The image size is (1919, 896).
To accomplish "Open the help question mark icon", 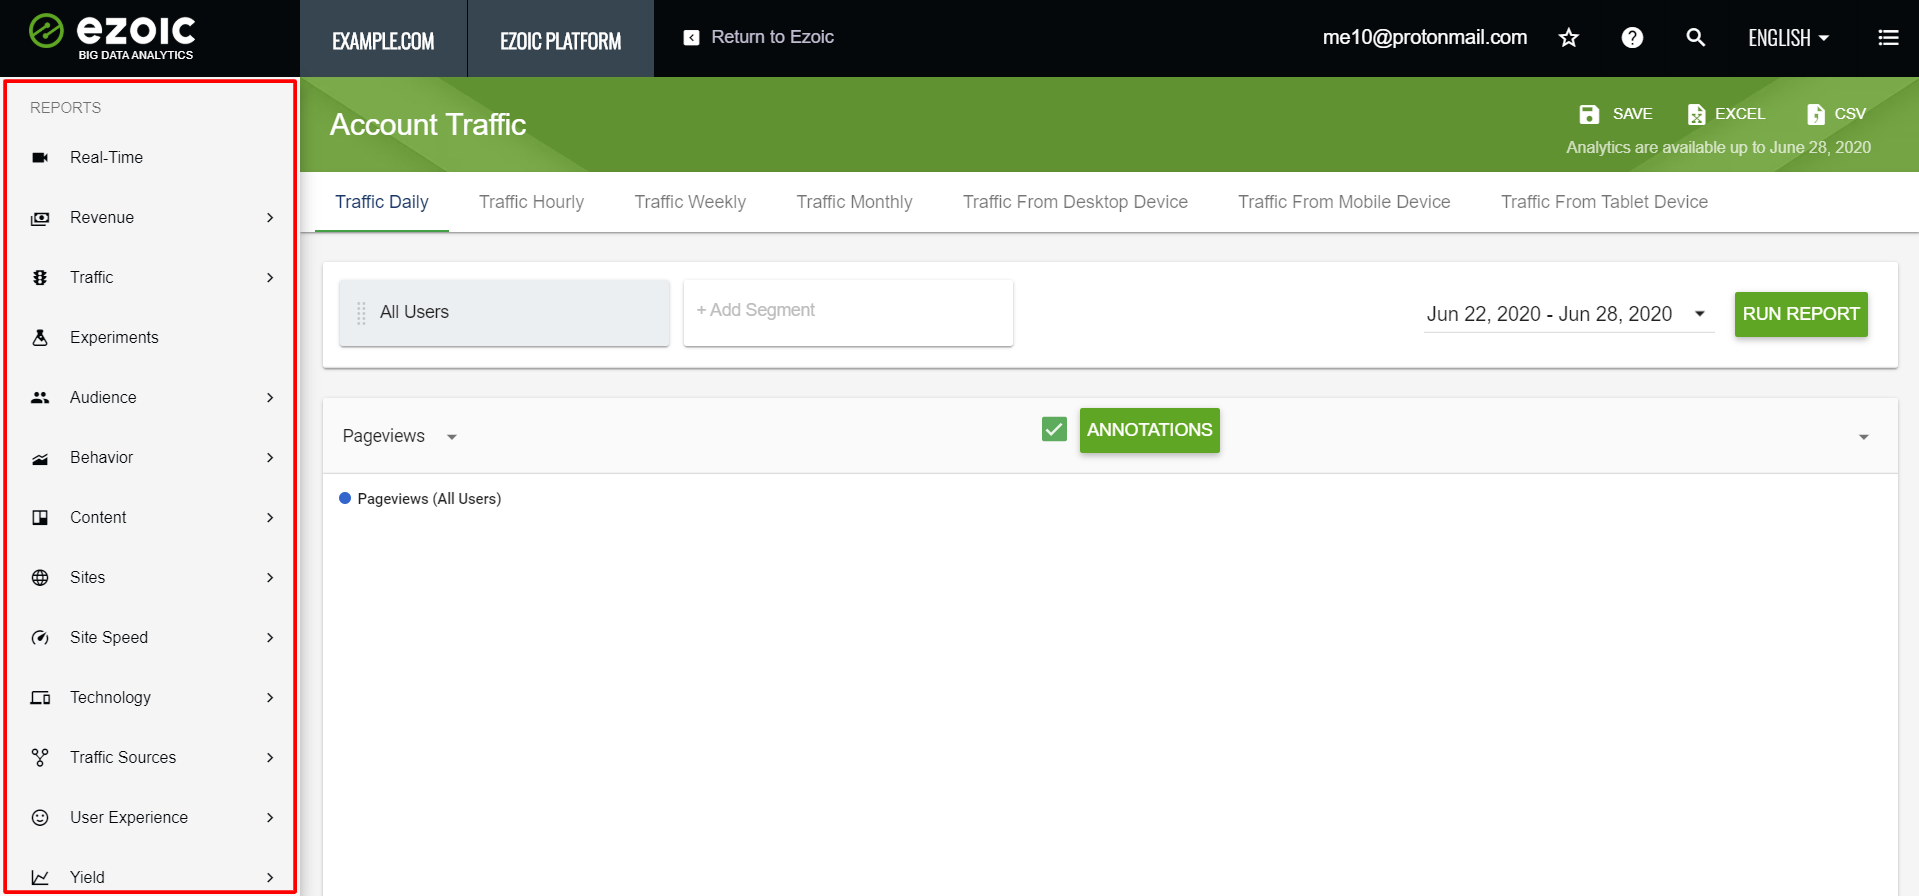I will tap(1632, 38).
